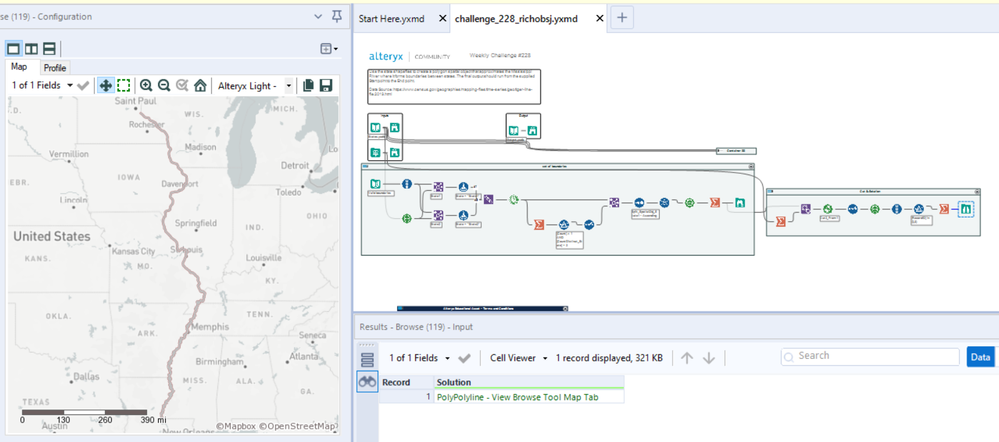This screenshot has width=999, height=442.
Task: Select the Input Data tool in Output container
Action: [x=514, y=131]
